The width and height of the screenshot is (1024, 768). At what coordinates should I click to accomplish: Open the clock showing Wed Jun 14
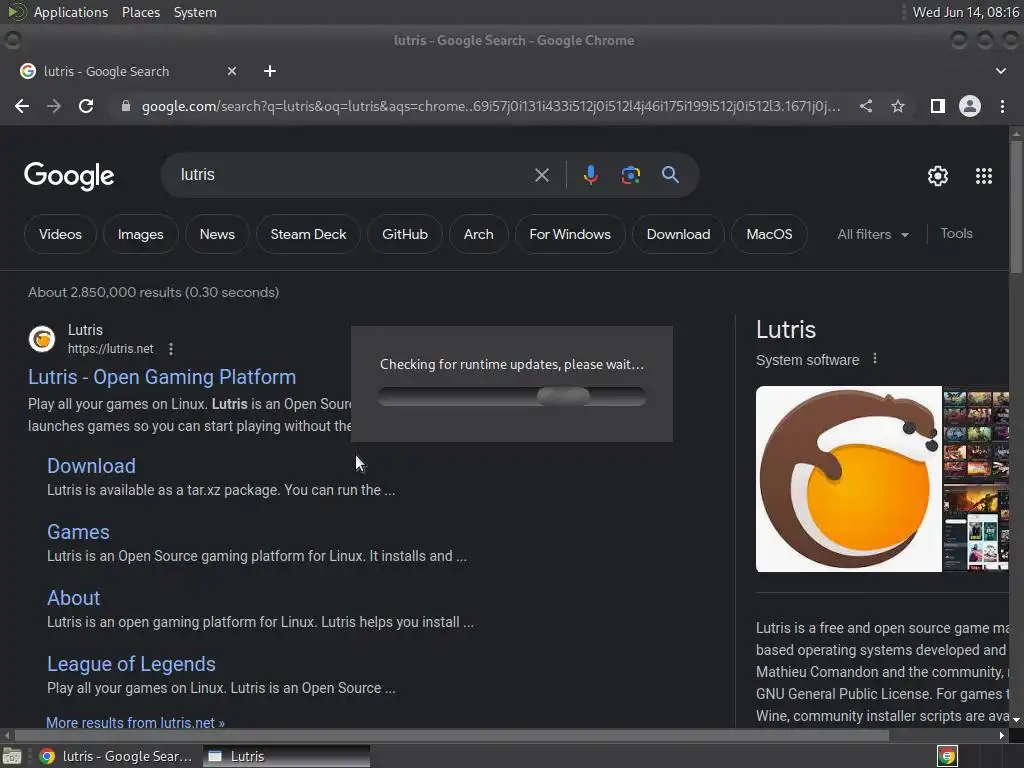click(x=965, y=12)
